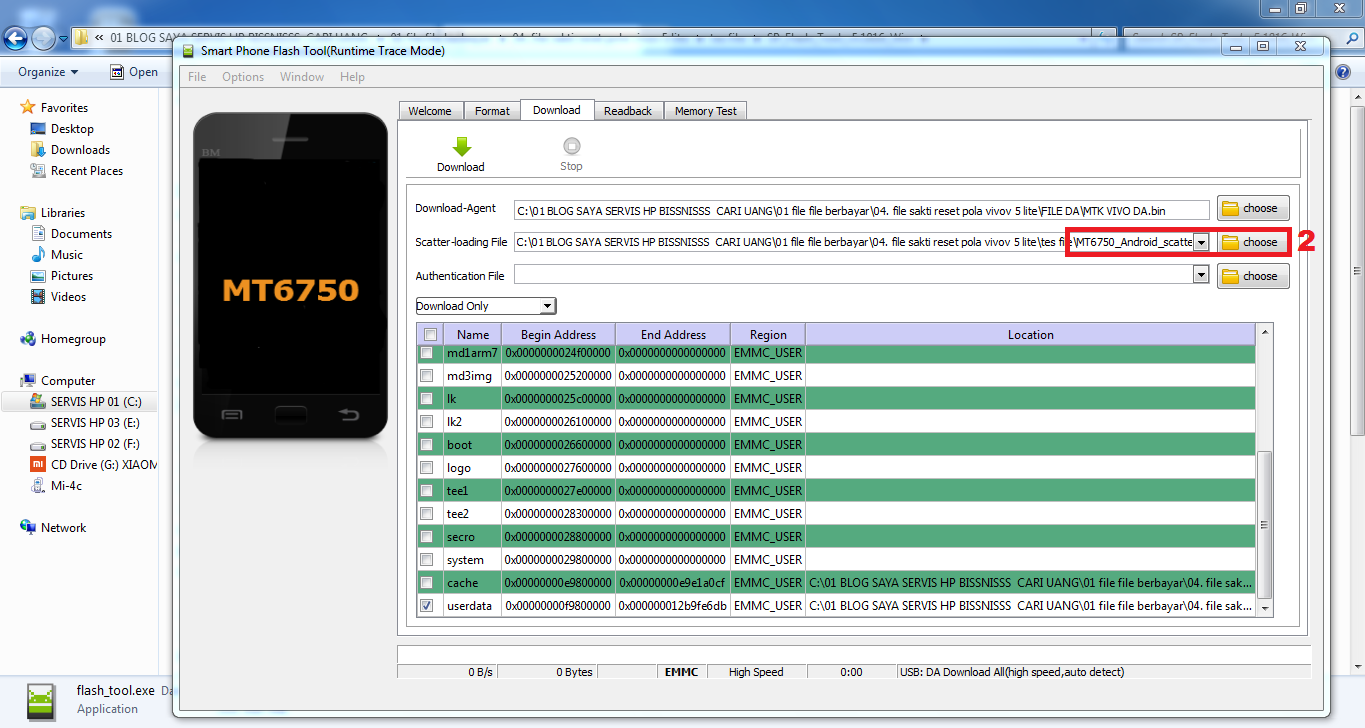1365x728 pixels.
Task: Check the logo partition checkbox
Action: [x=427, y=468]
